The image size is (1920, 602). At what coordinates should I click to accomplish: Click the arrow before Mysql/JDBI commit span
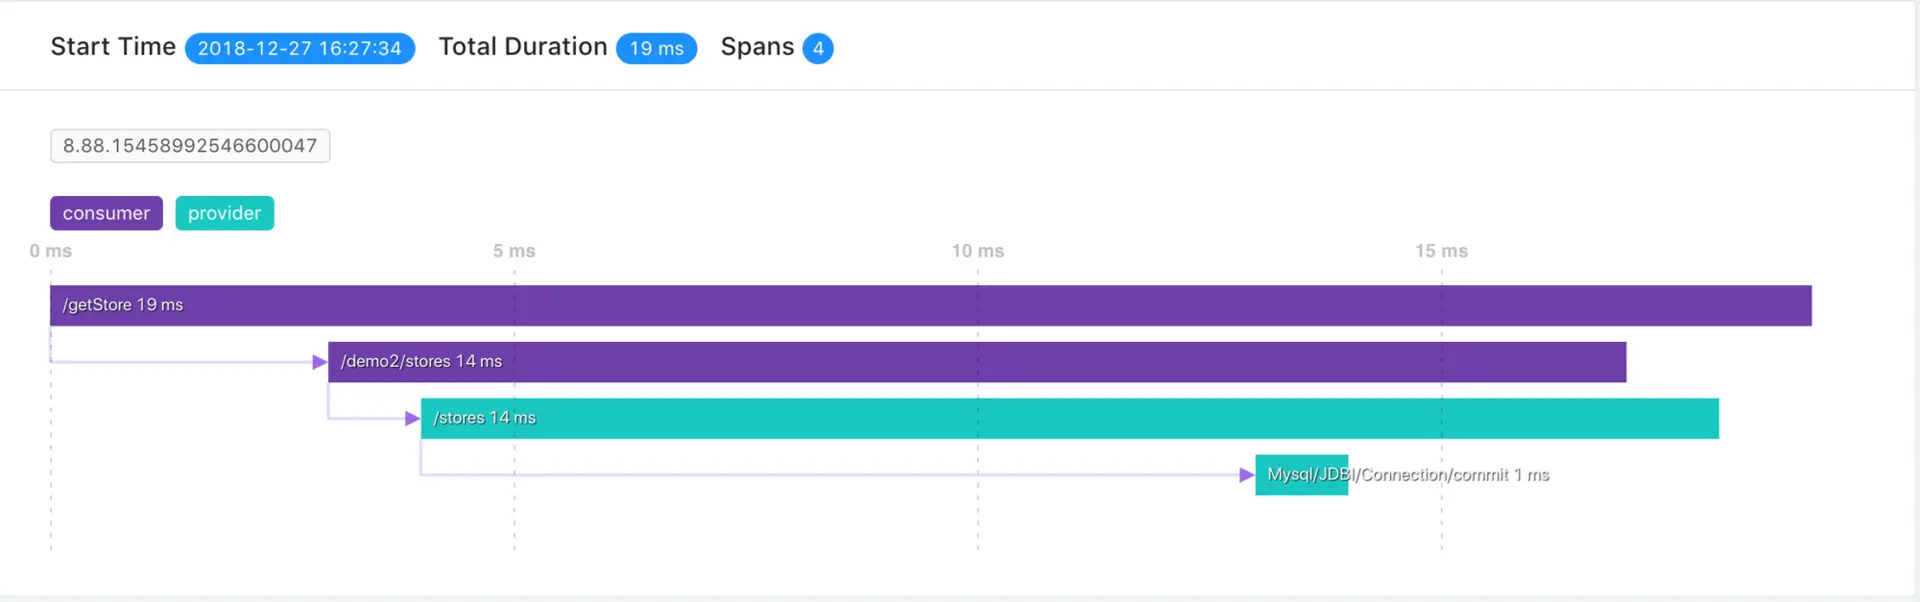coord(1247,475)
